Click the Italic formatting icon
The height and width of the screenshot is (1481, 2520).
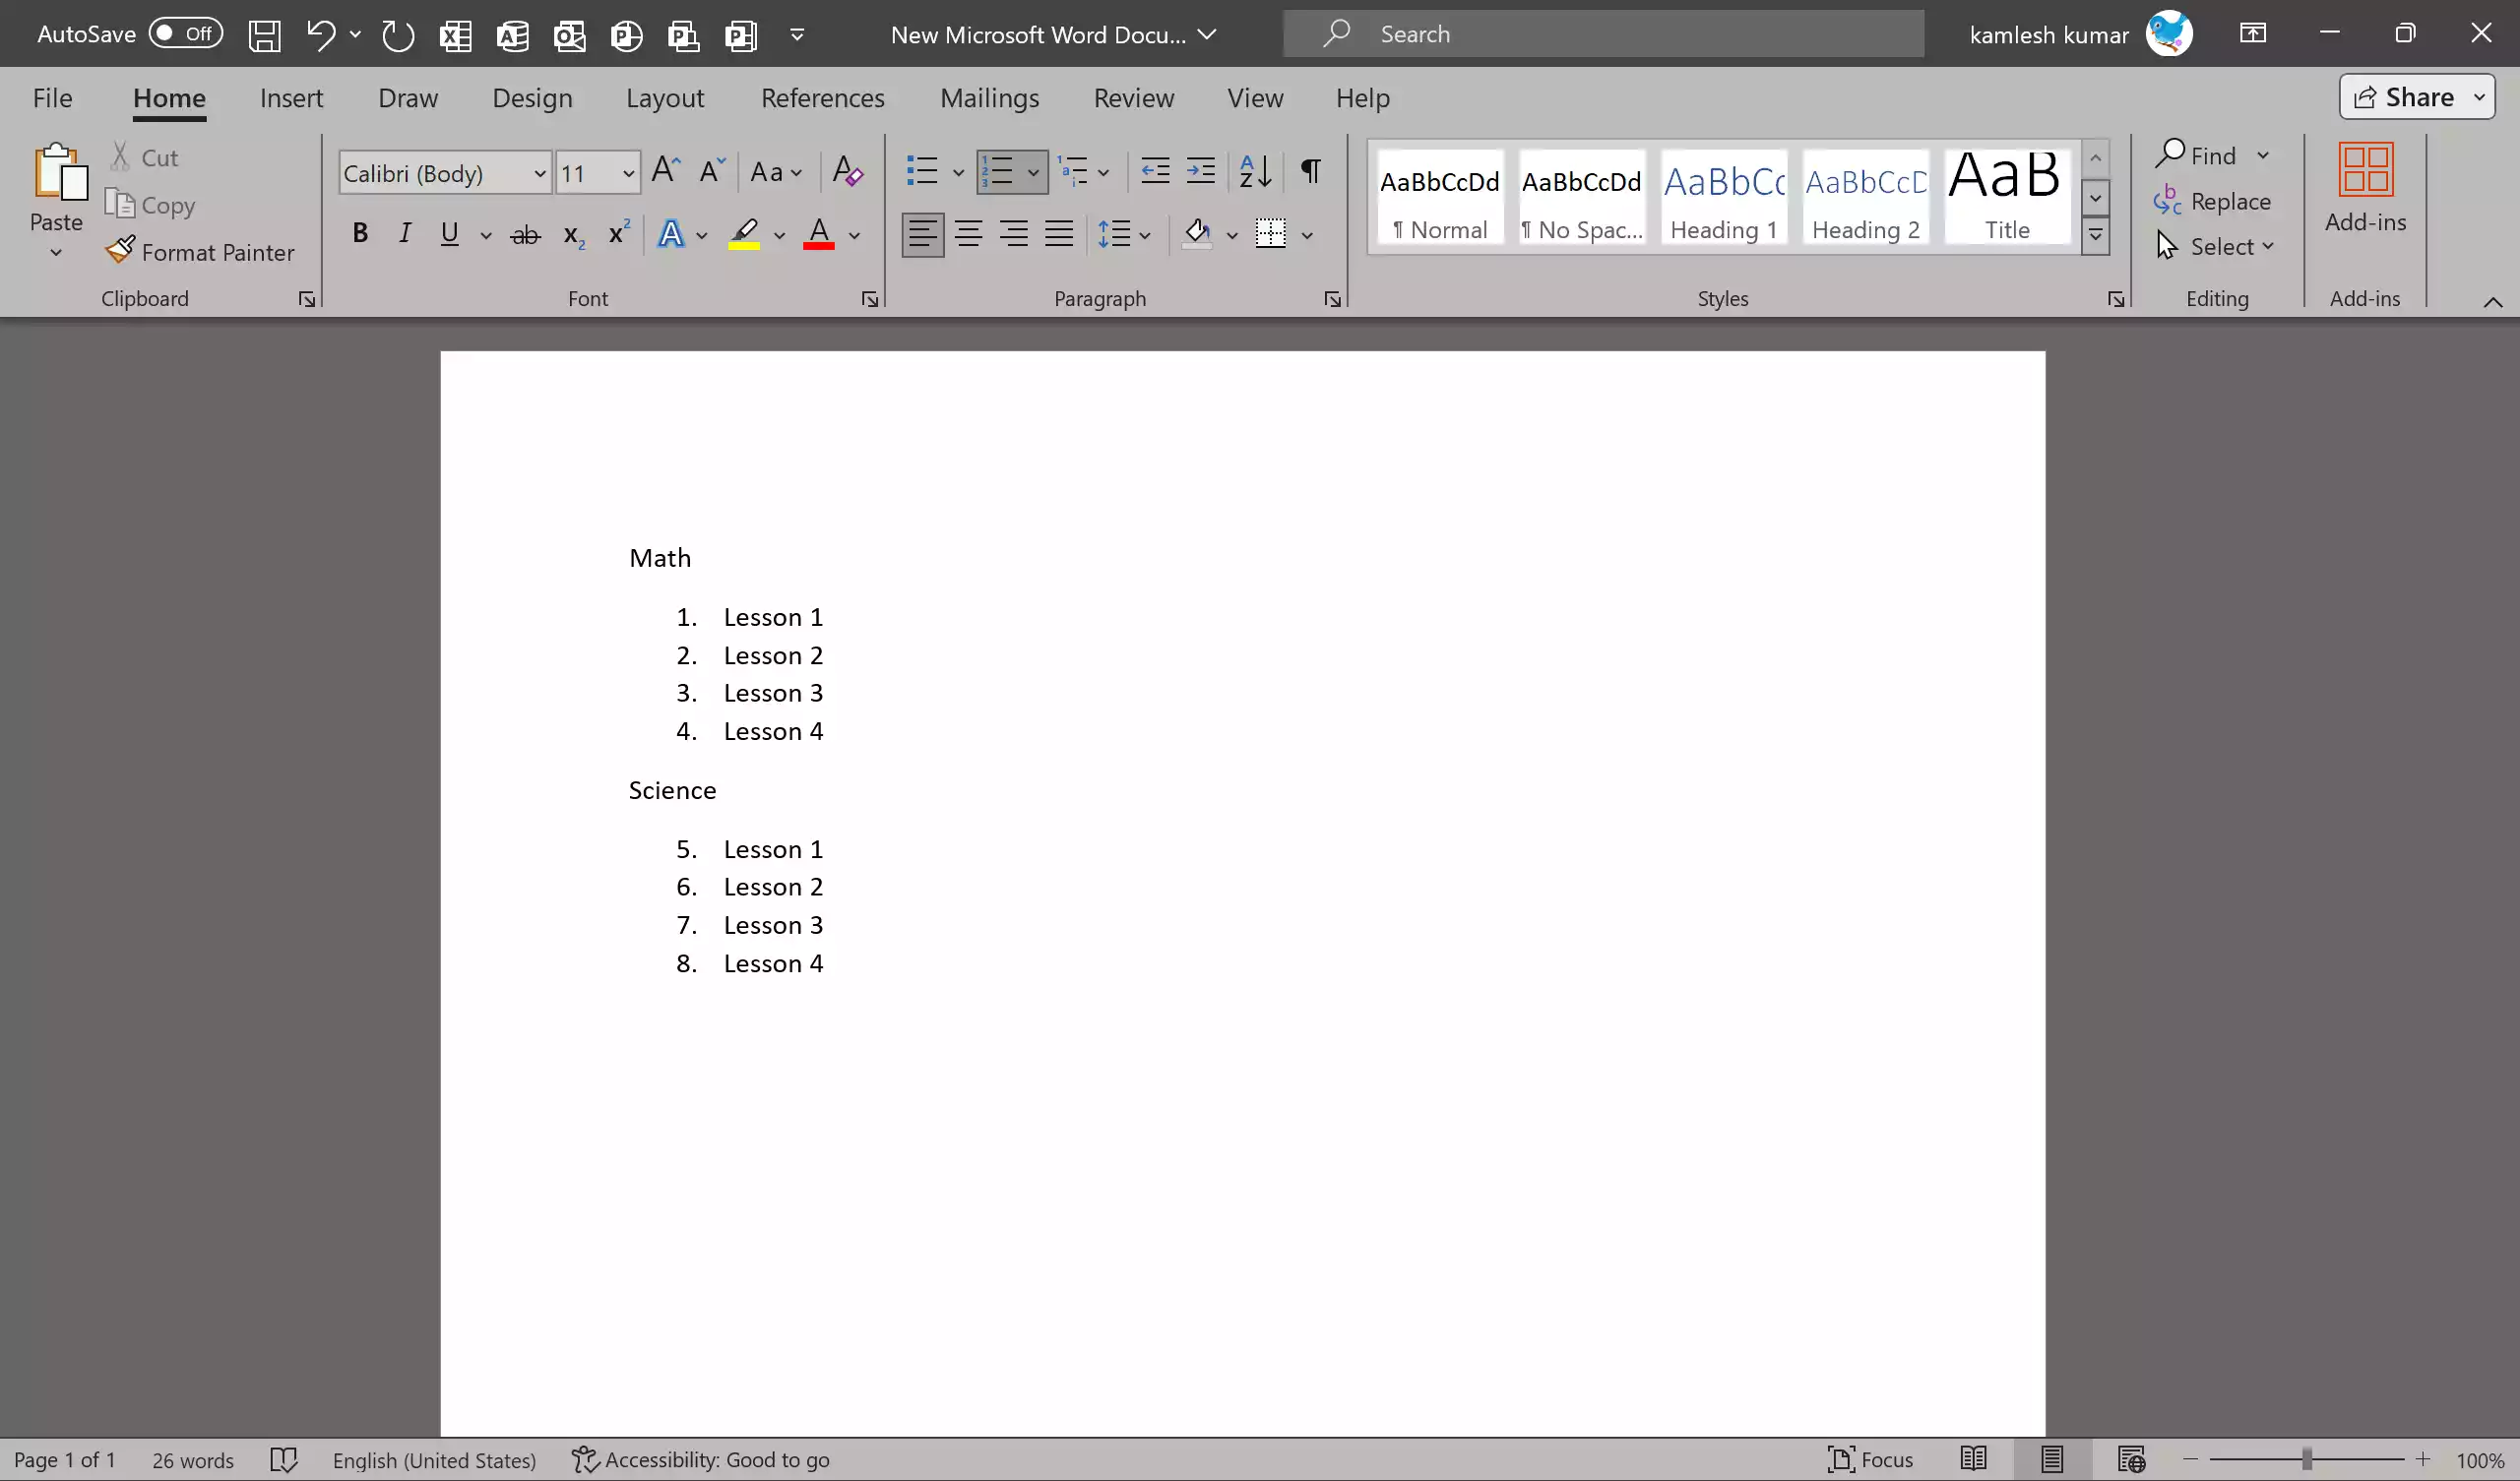[x=404, y=234]
